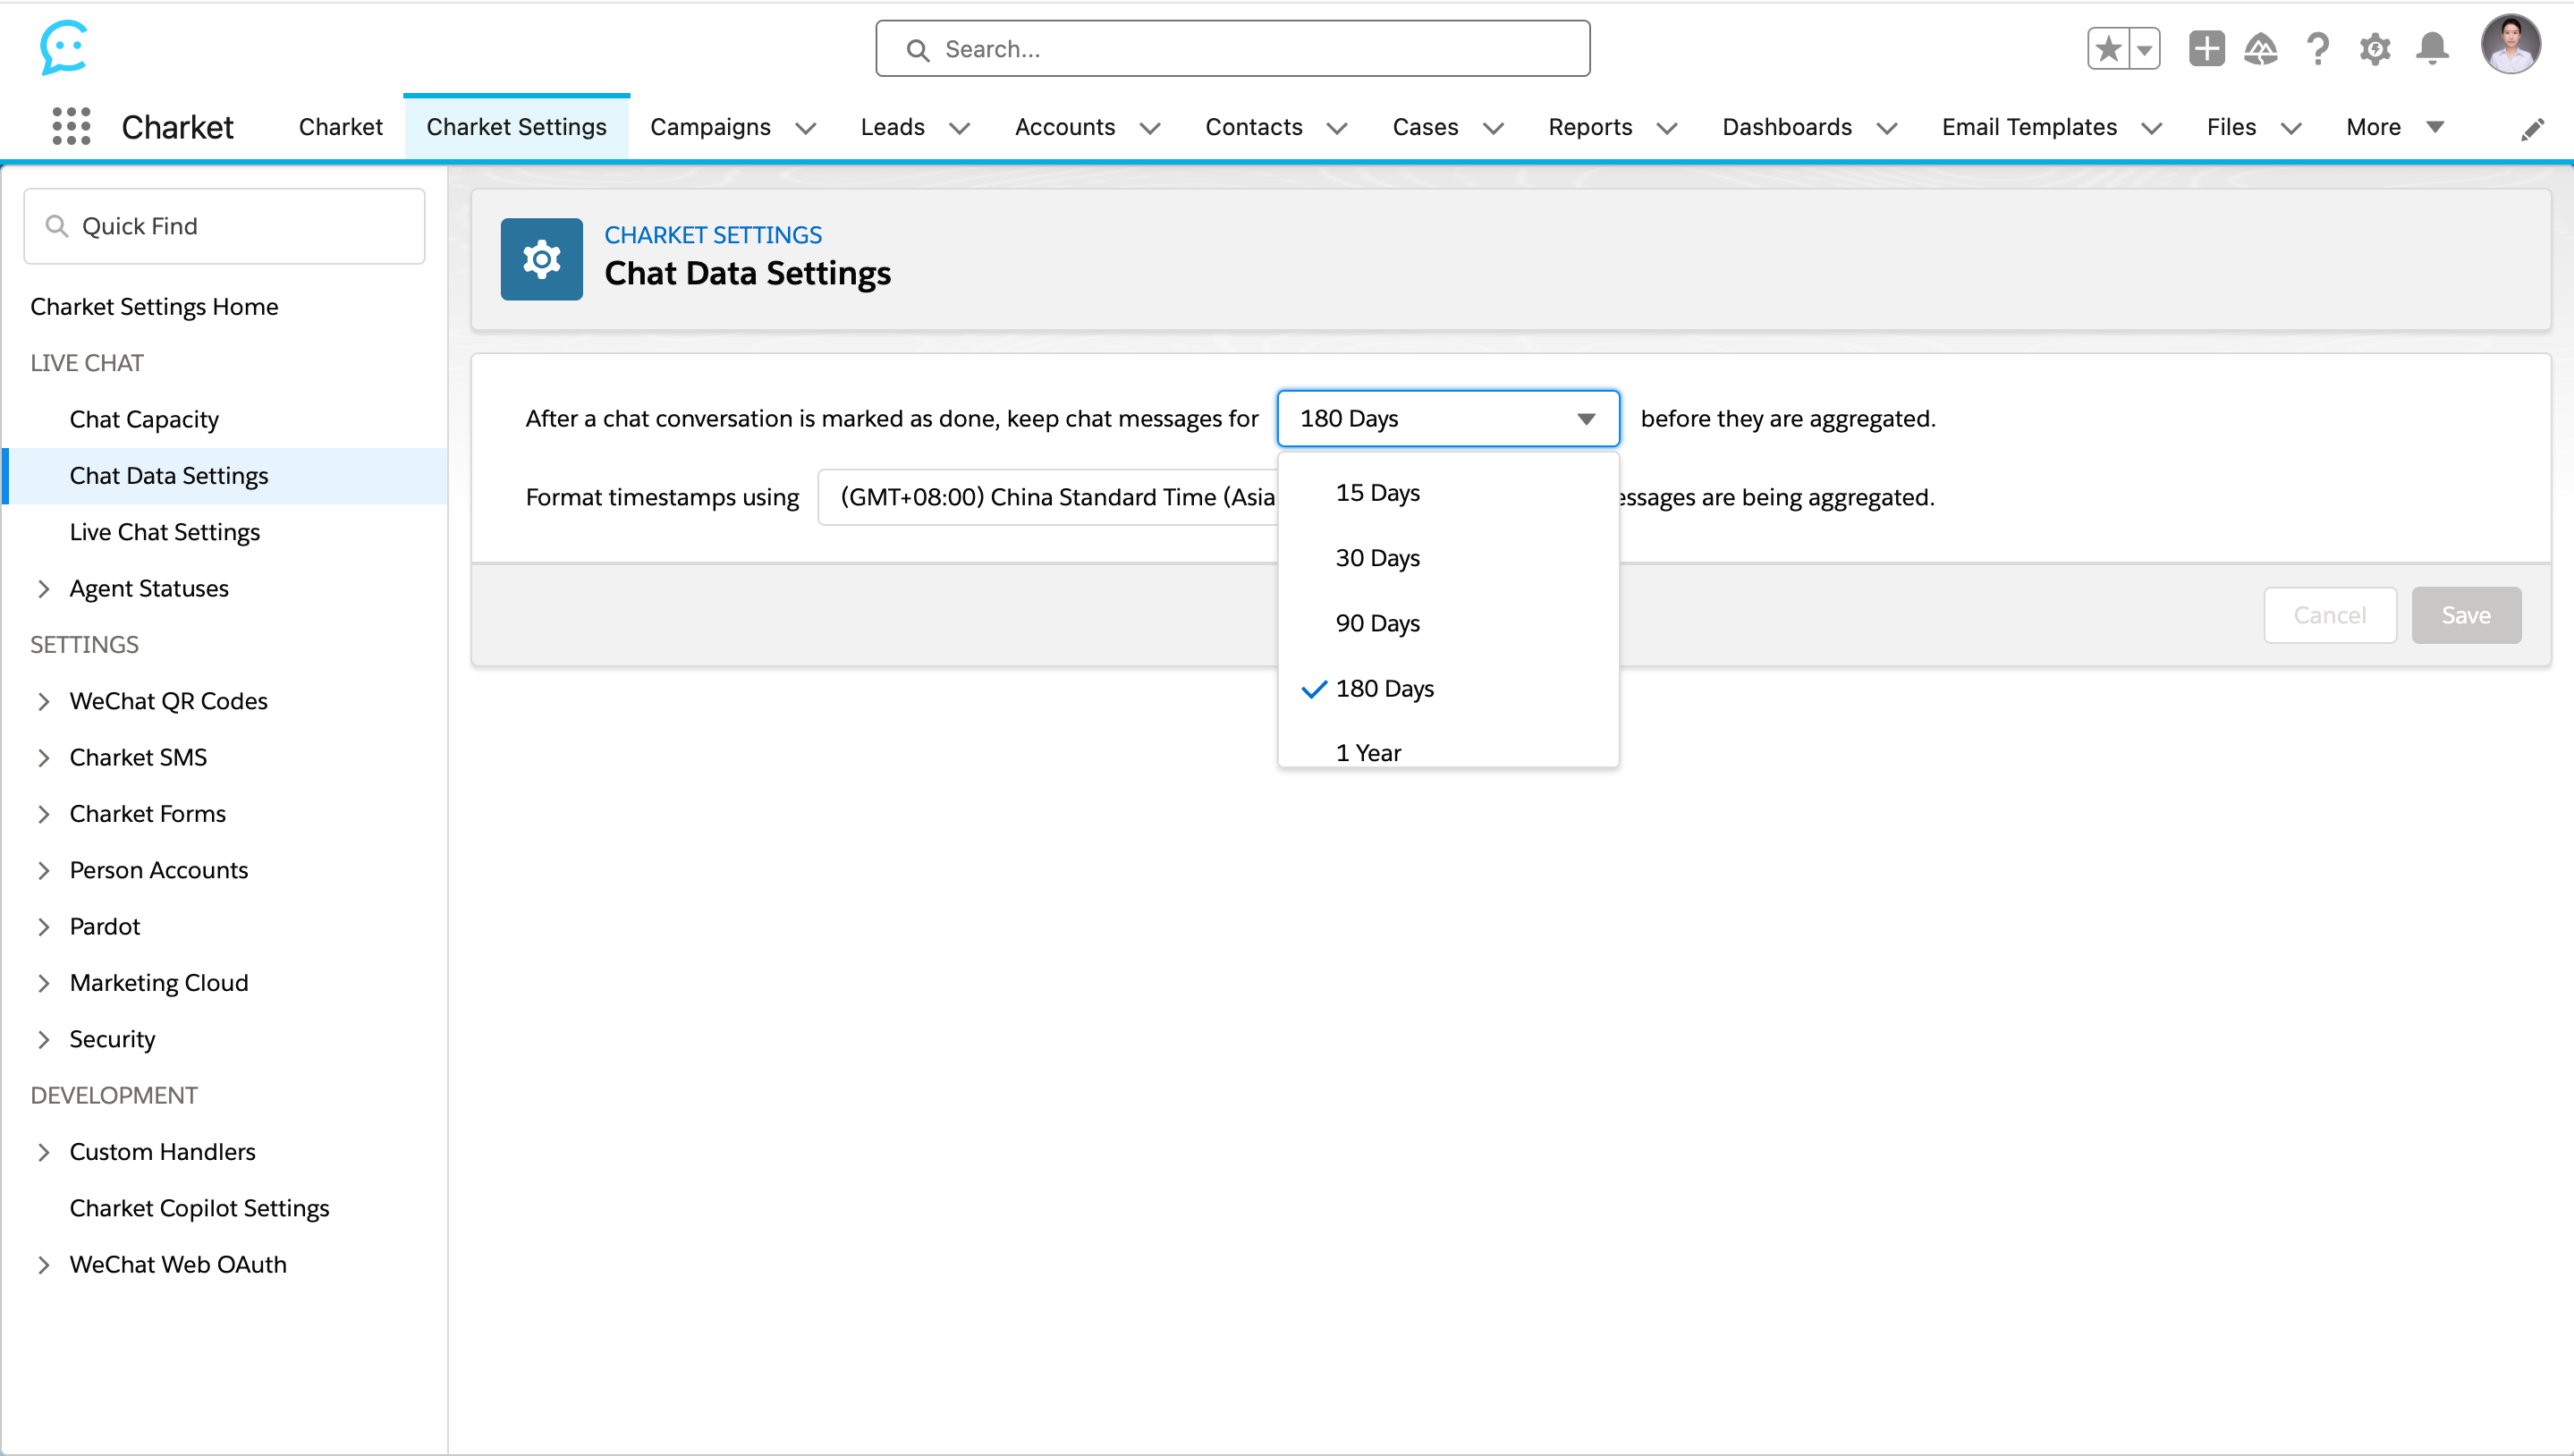2574x1456 pixels.
Task: Open the Help question mark icon
Action: click(x=2317, y=48)
